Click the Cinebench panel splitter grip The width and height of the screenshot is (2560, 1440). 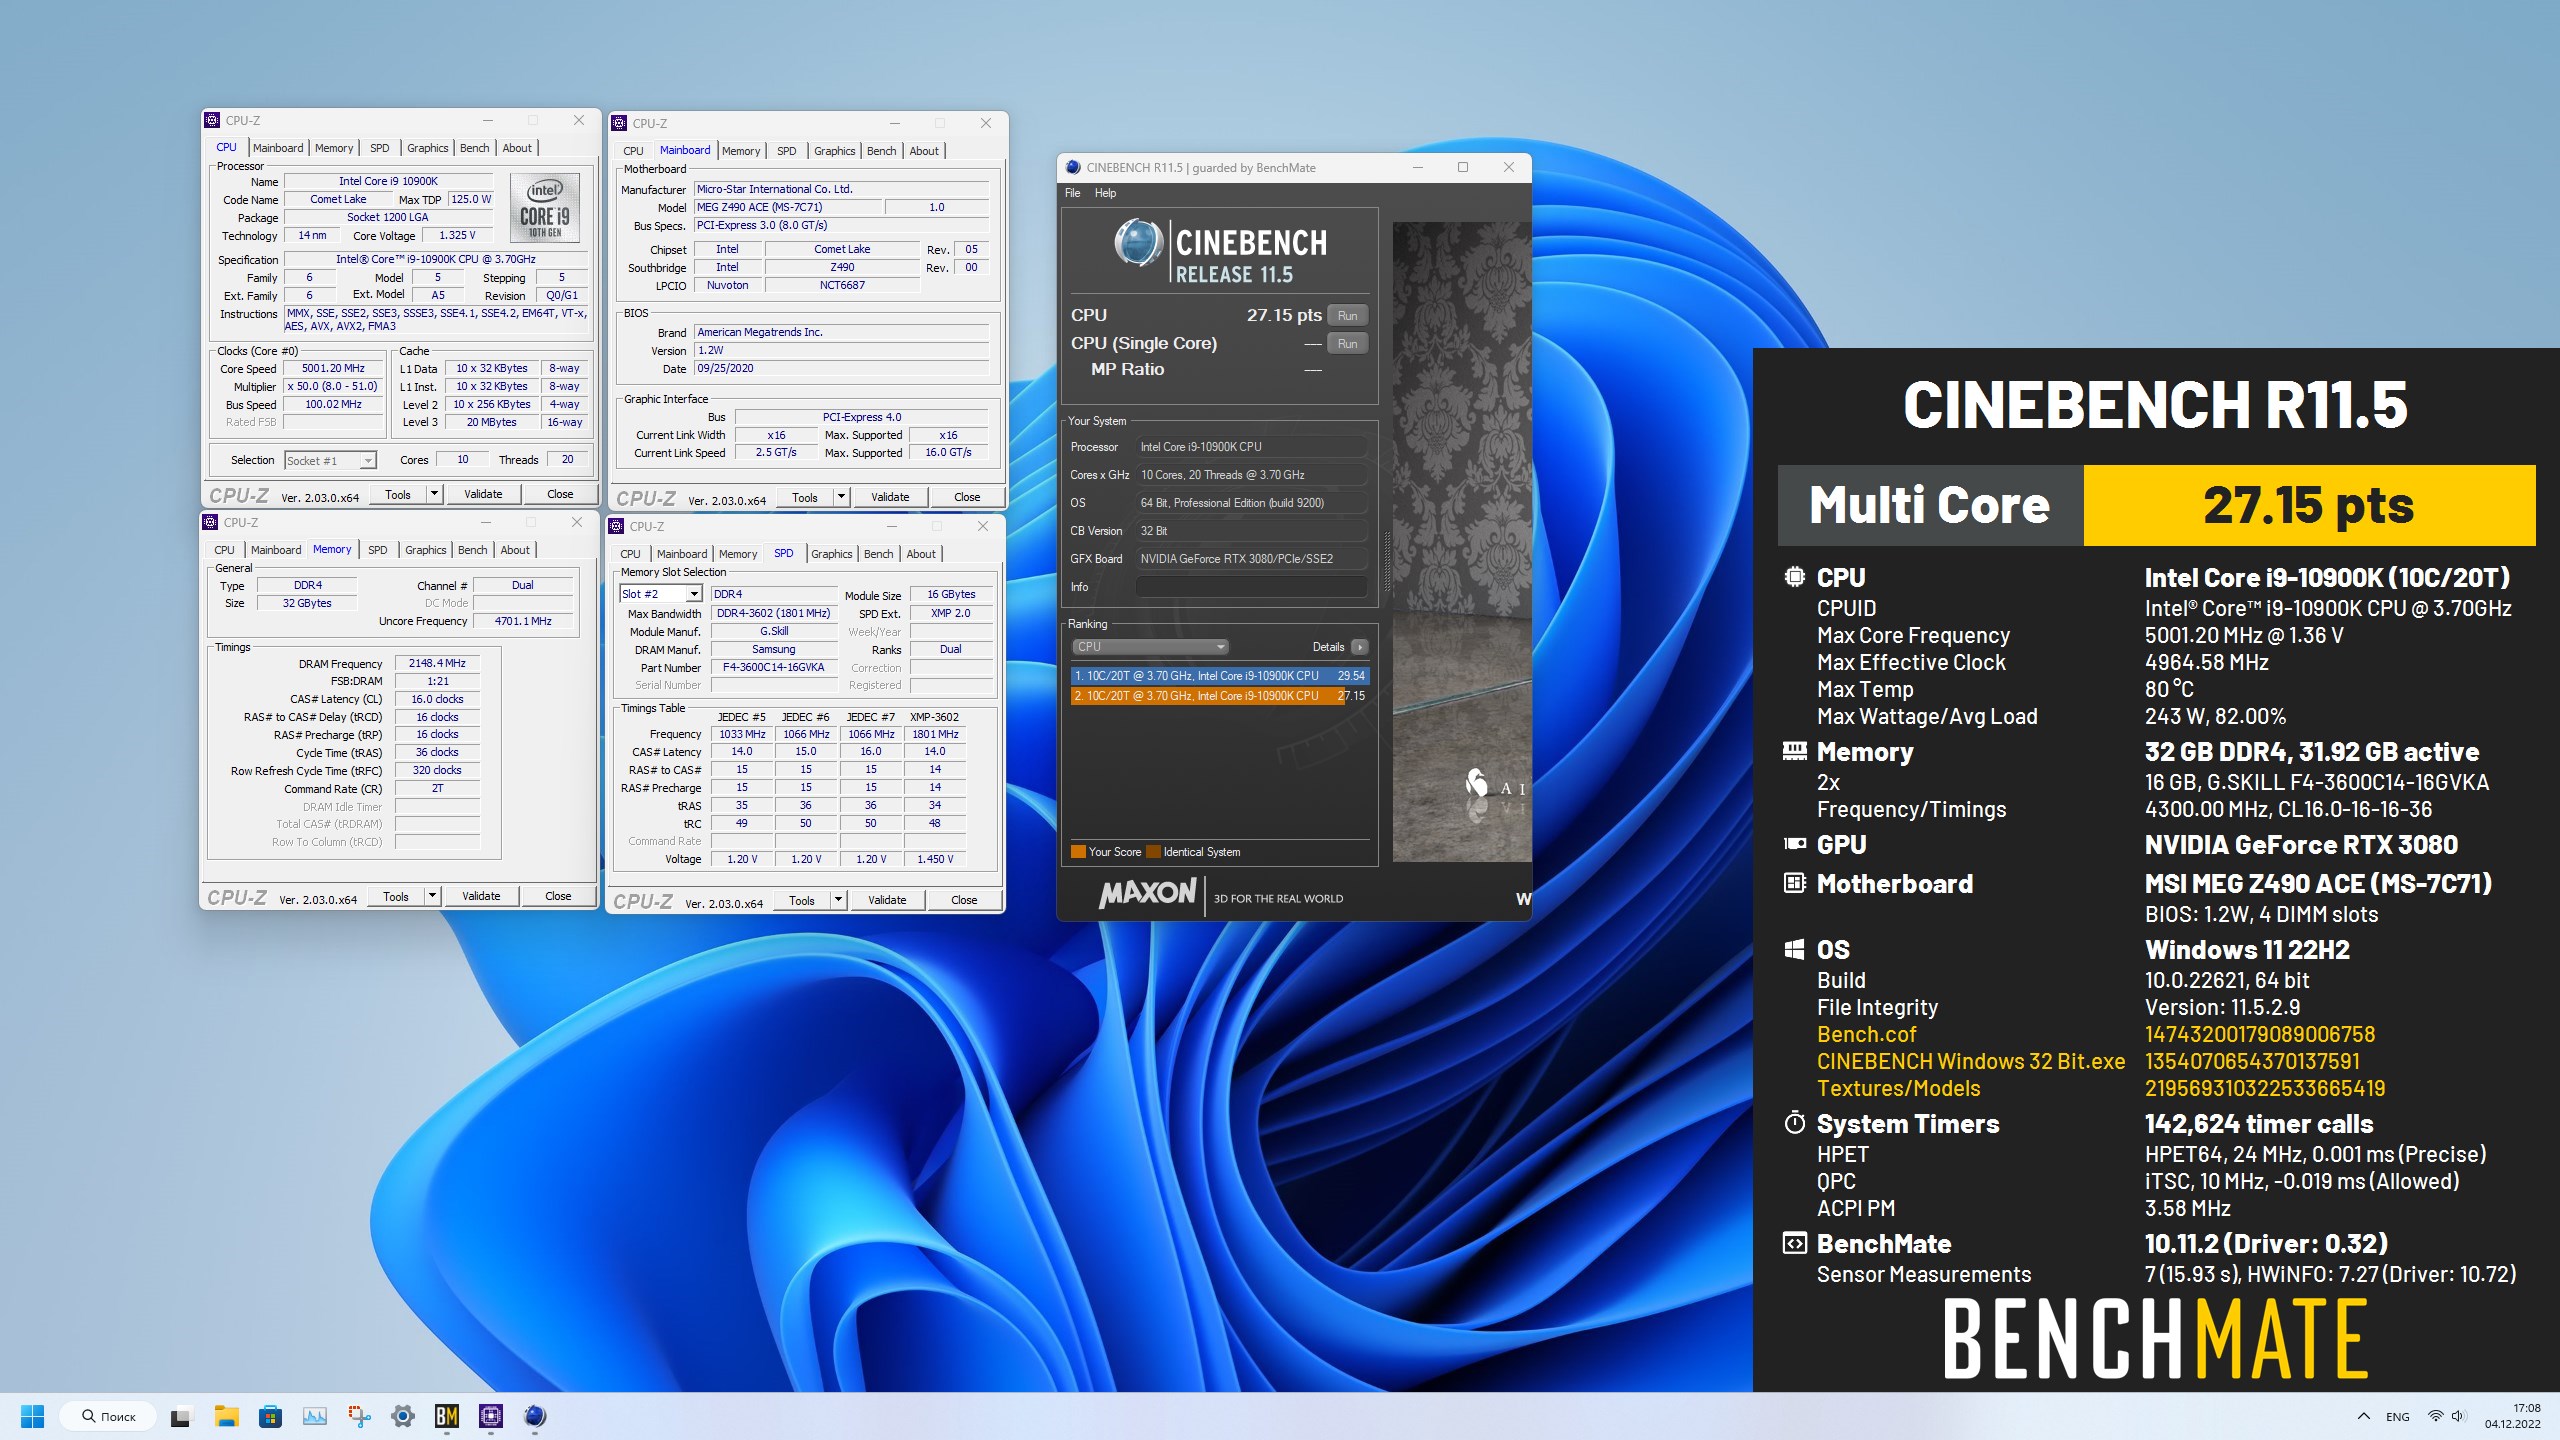point(1386,560)
